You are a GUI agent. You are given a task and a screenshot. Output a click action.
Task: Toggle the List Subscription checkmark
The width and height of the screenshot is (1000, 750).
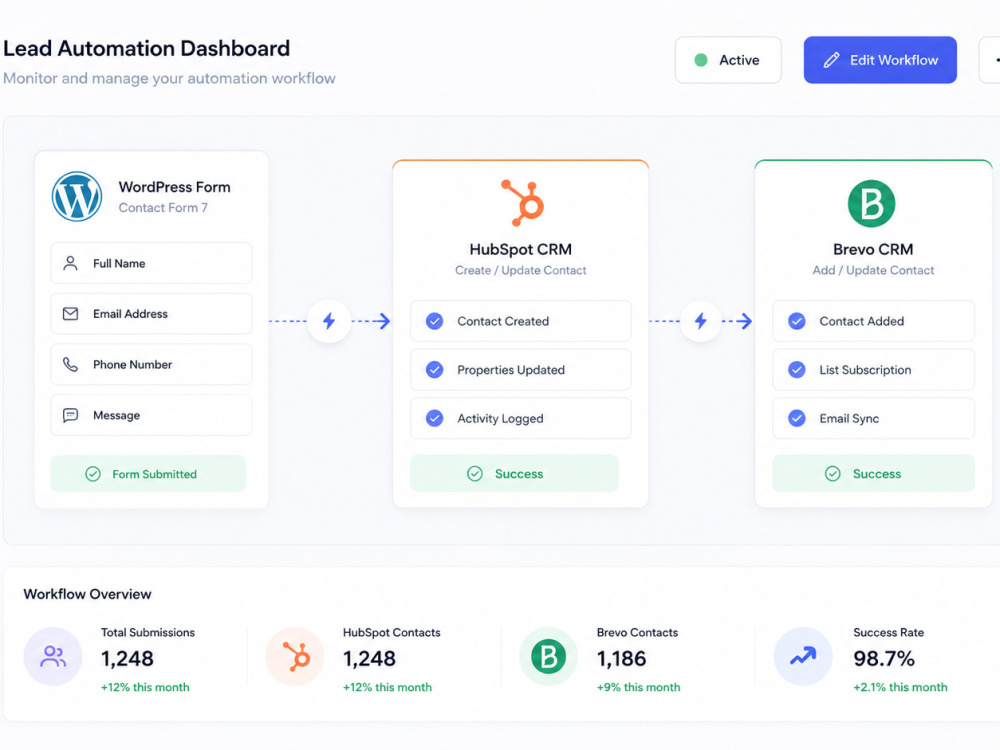click(x=797, y=370)
